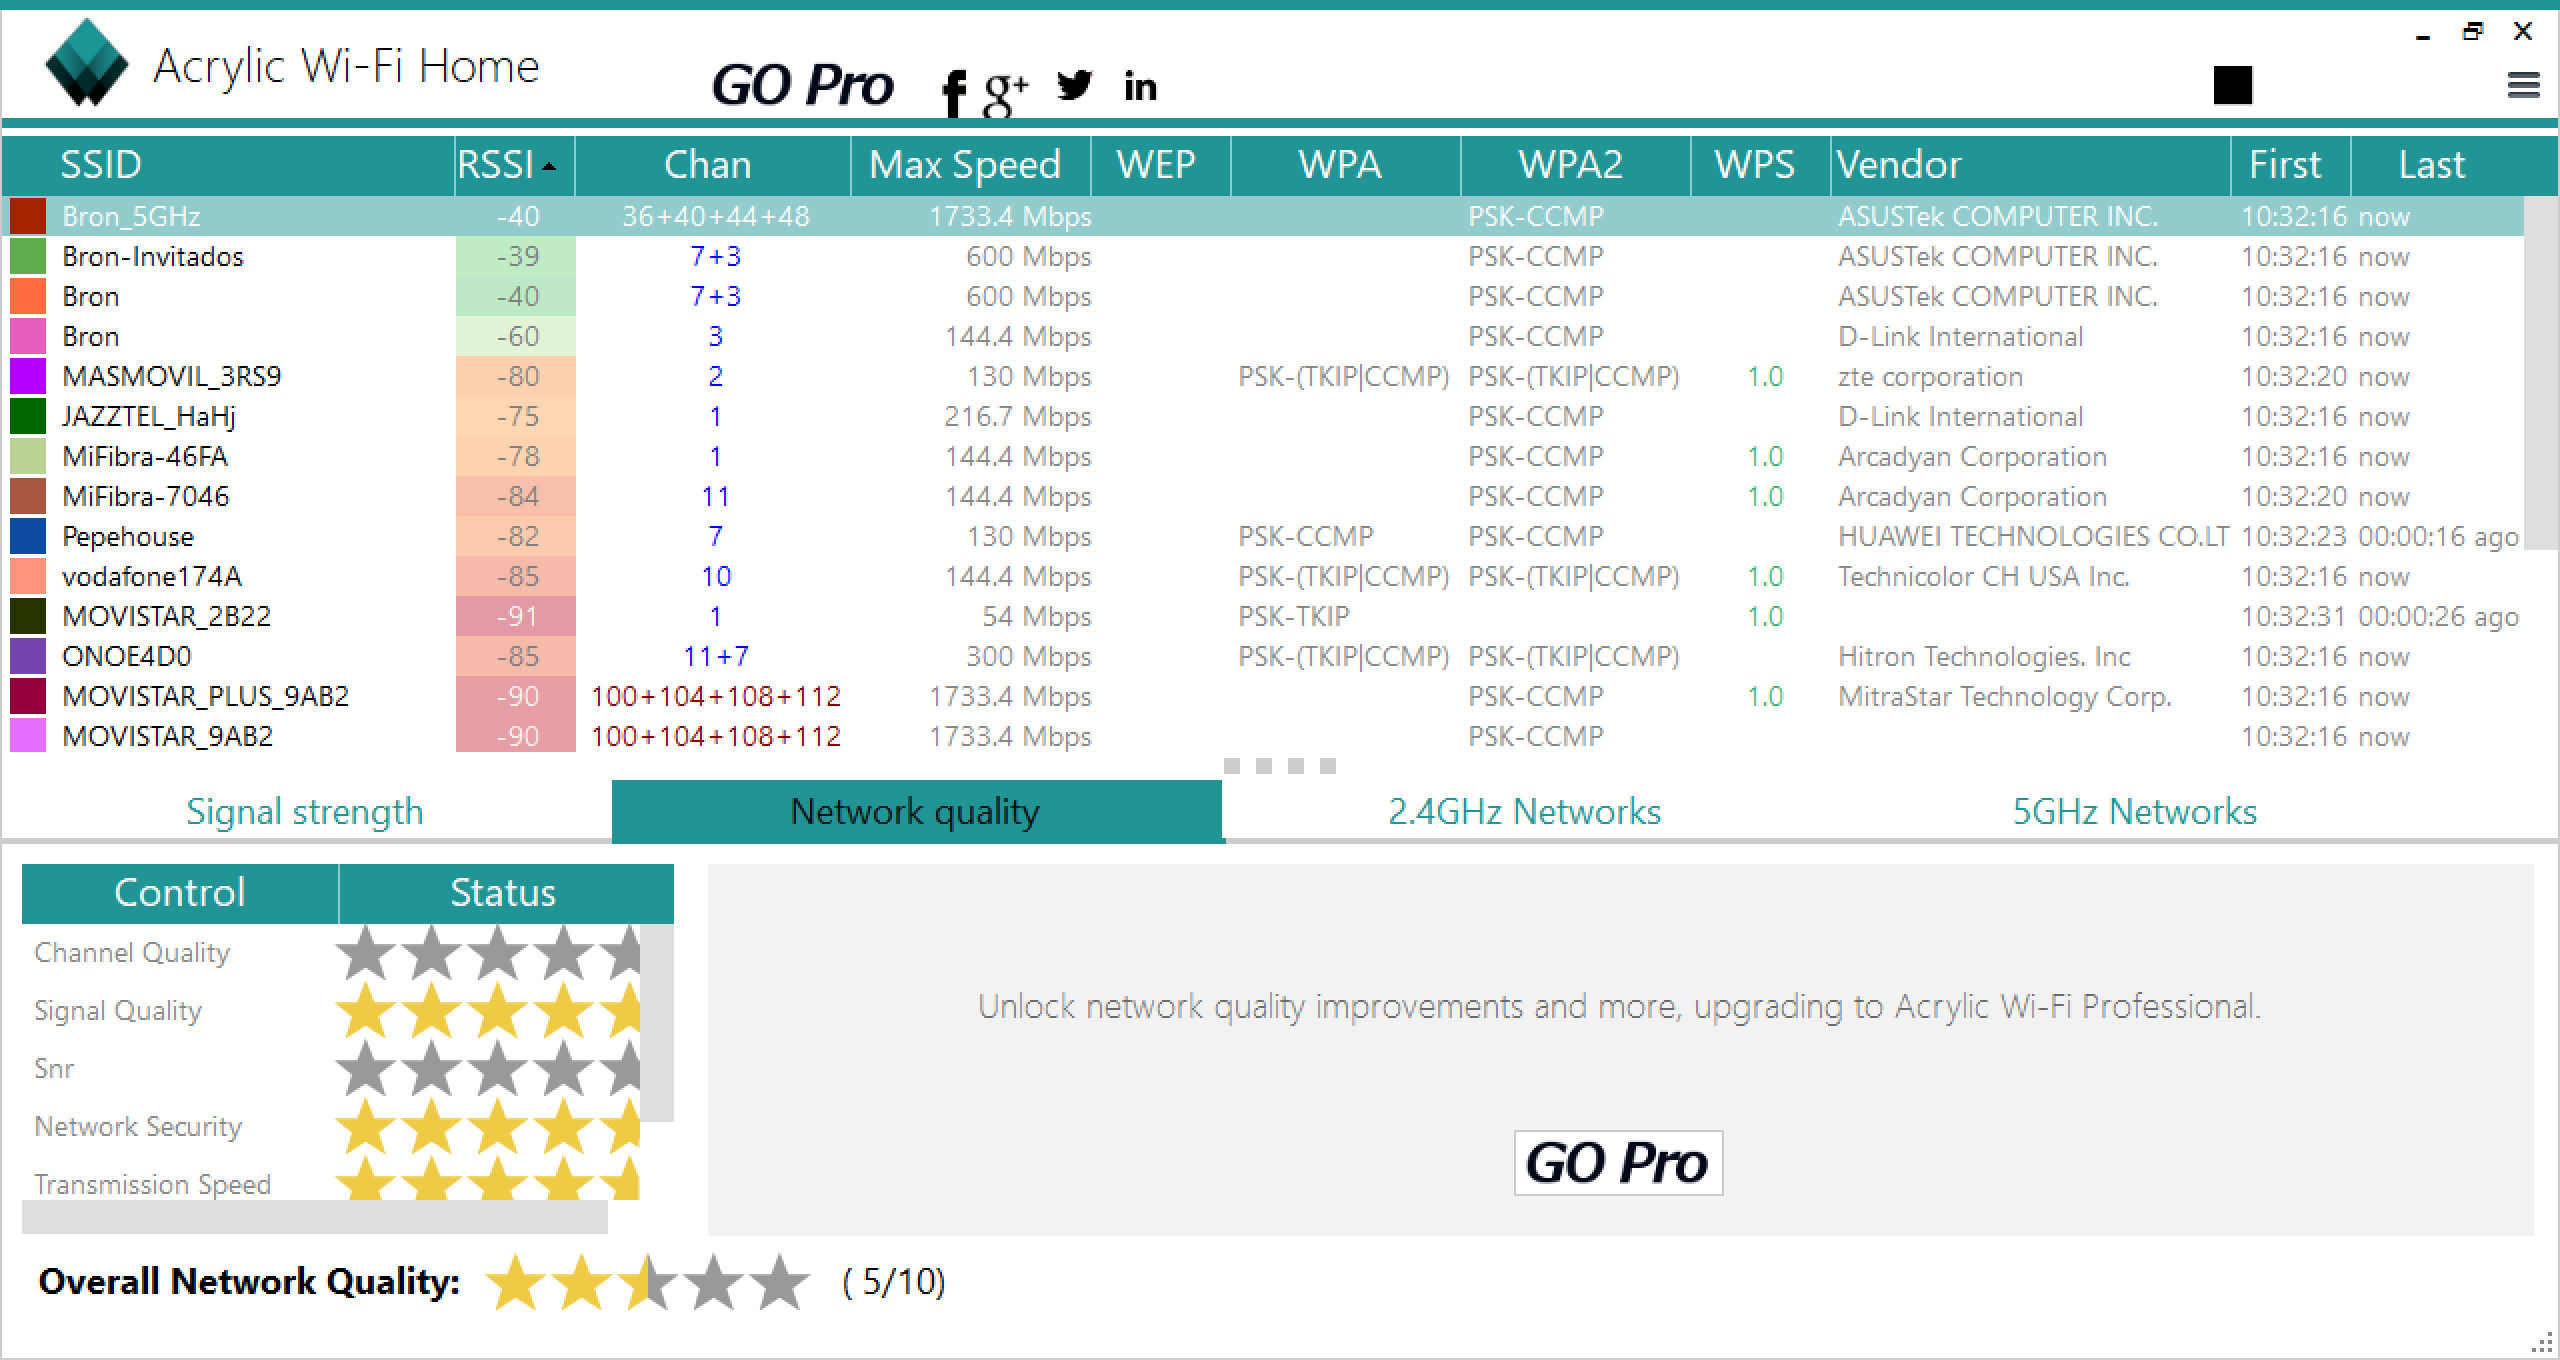Open the hamburger menu icon
Screen dimensions: 2560x1360
(x=2523, y=85)
